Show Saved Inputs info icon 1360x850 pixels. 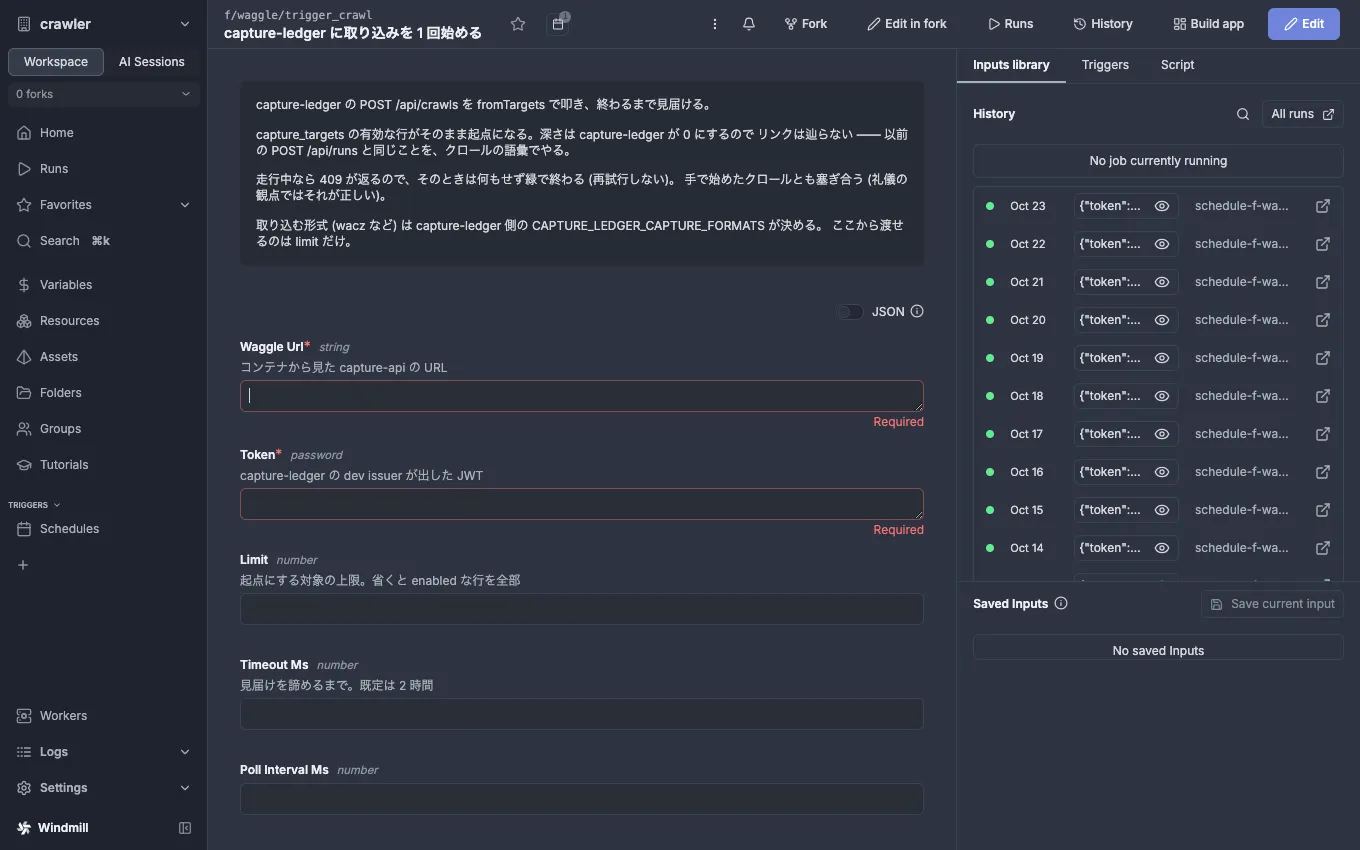(x=1061, y=603)
